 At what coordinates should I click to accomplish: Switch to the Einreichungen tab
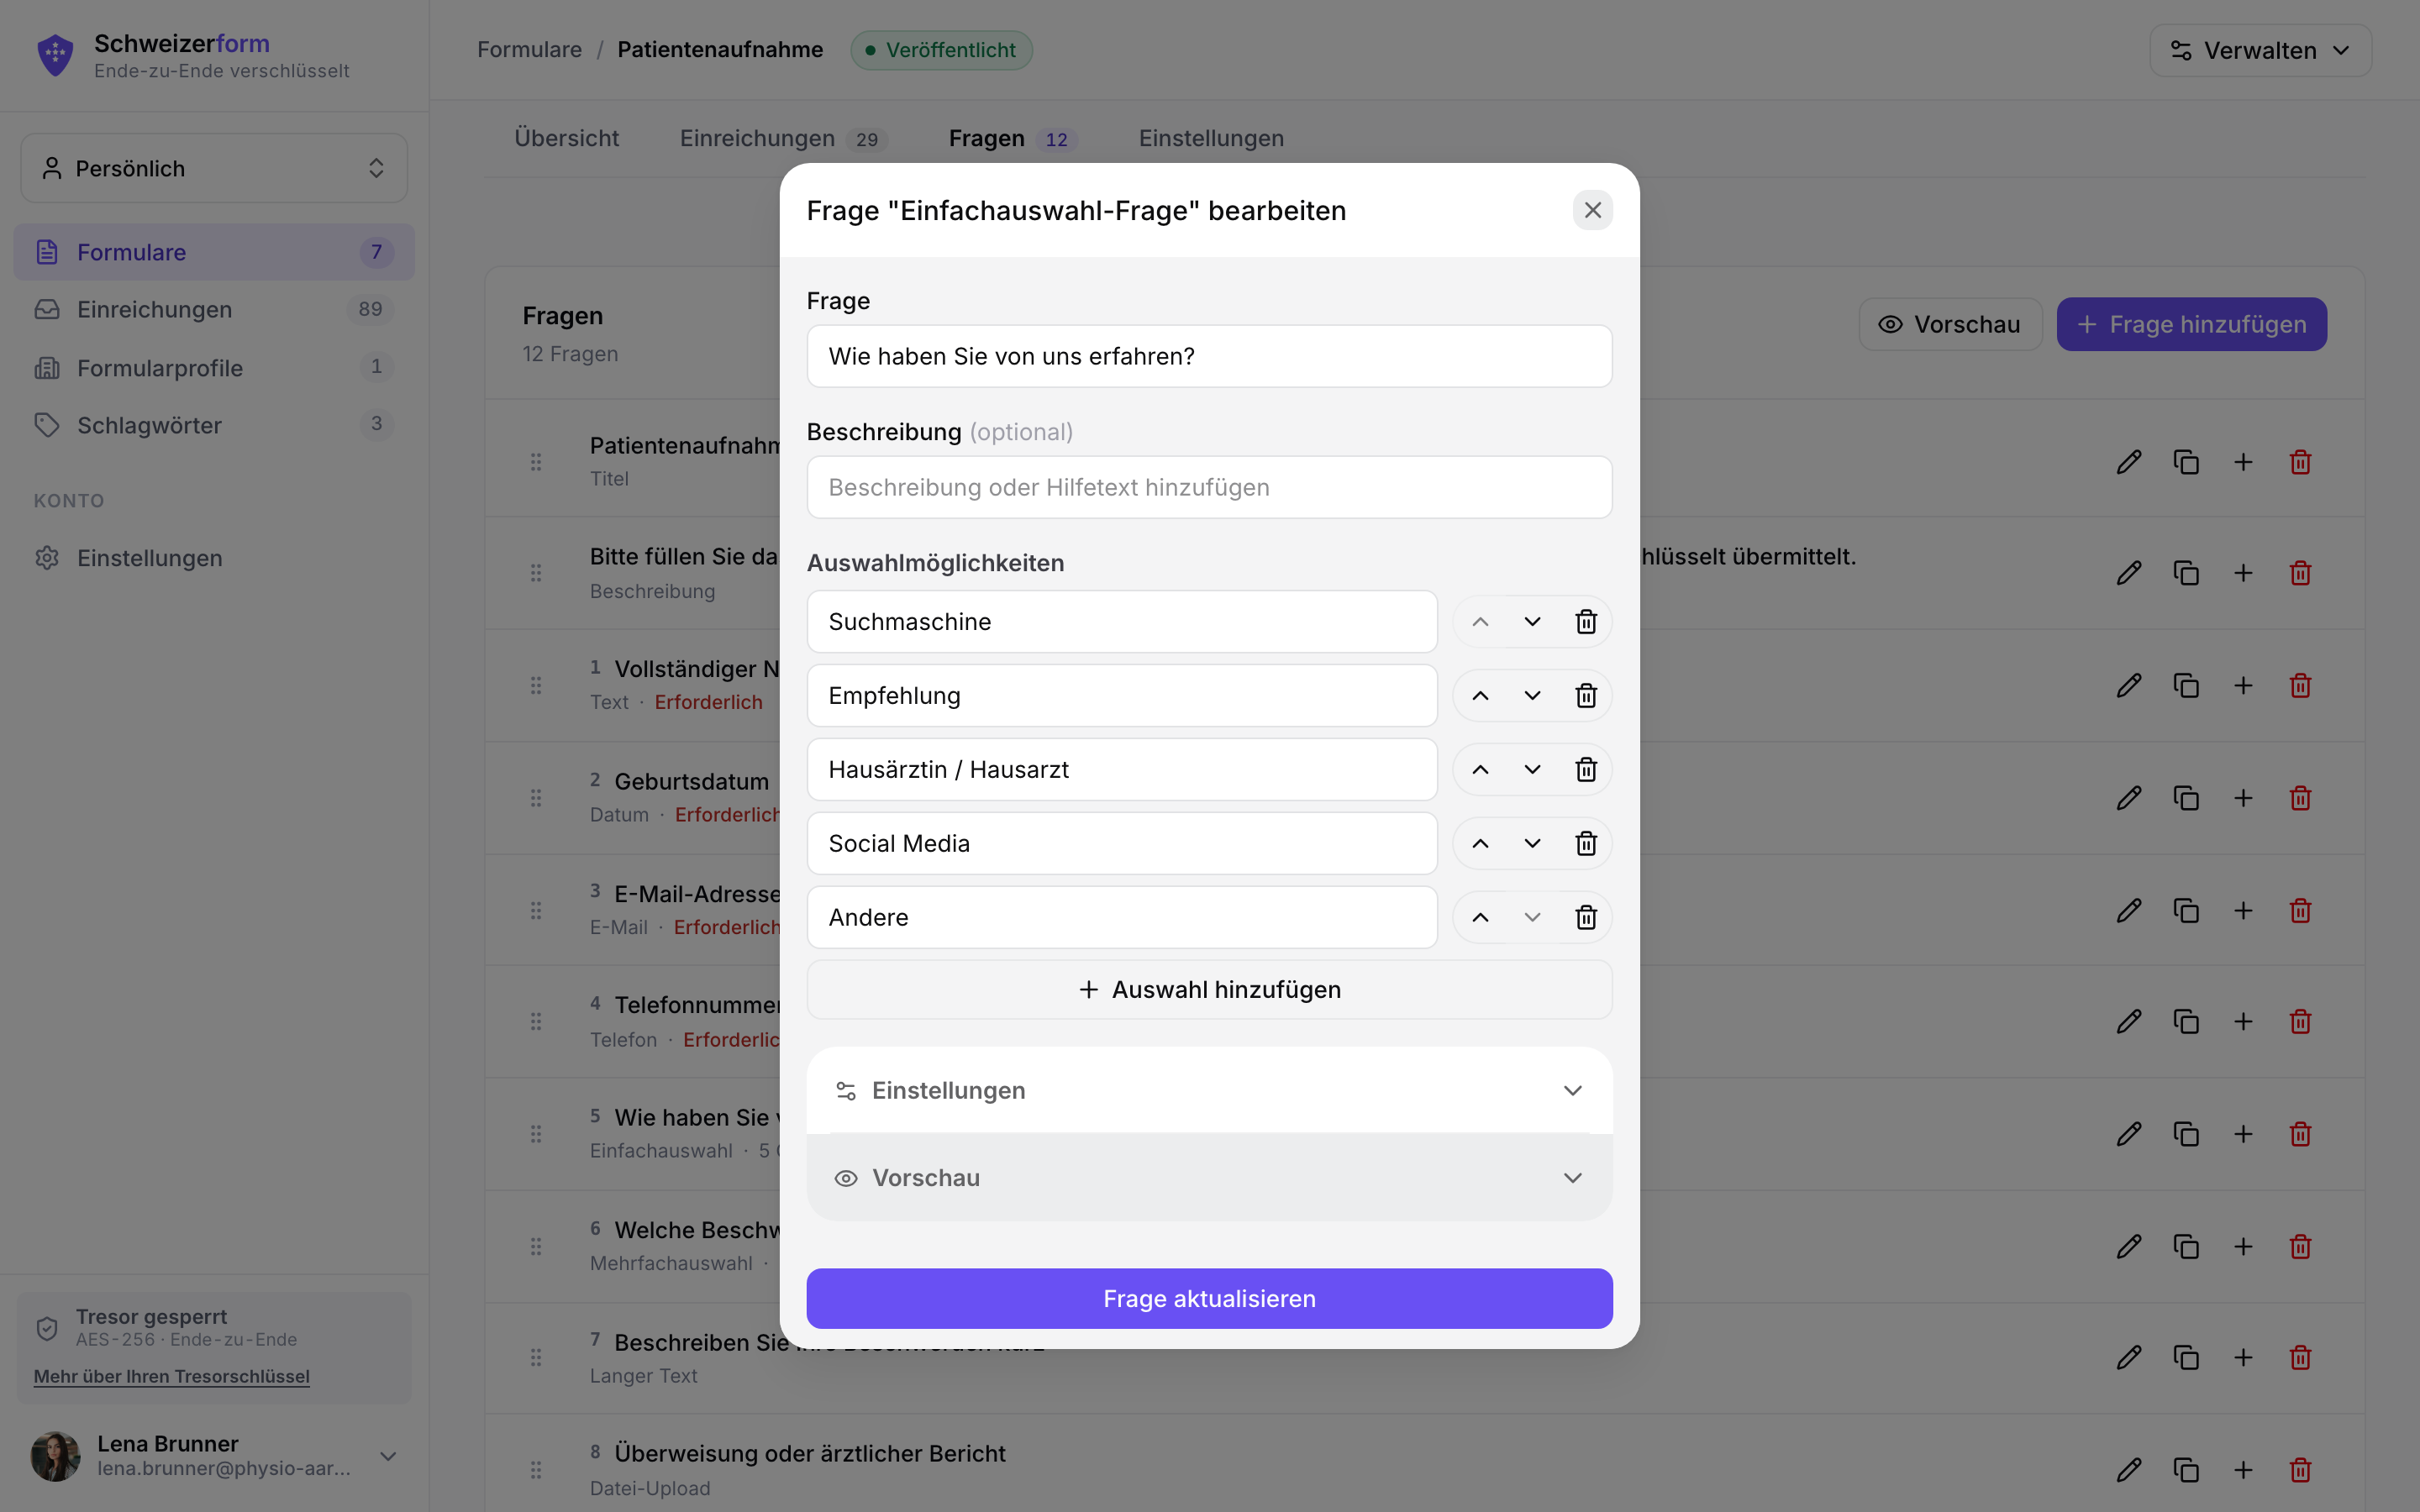[x=783, y=138]
